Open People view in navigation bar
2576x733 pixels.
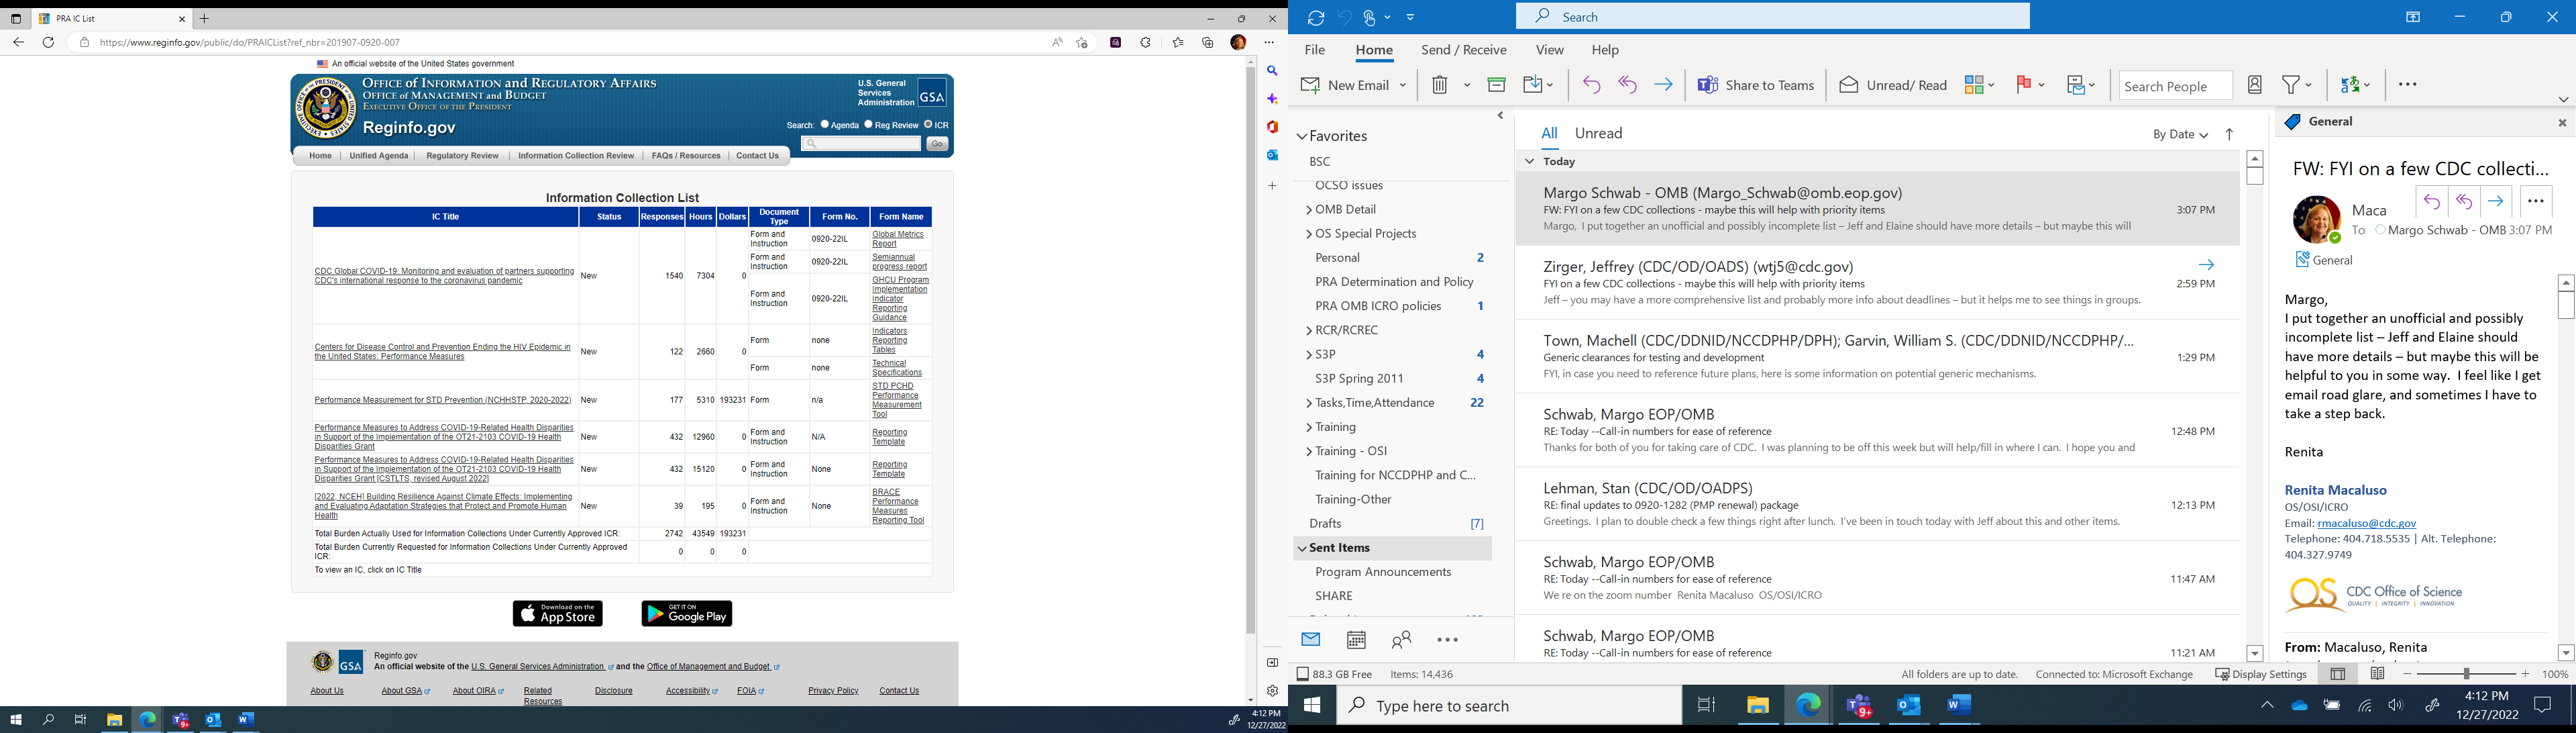pos(1401,640)
